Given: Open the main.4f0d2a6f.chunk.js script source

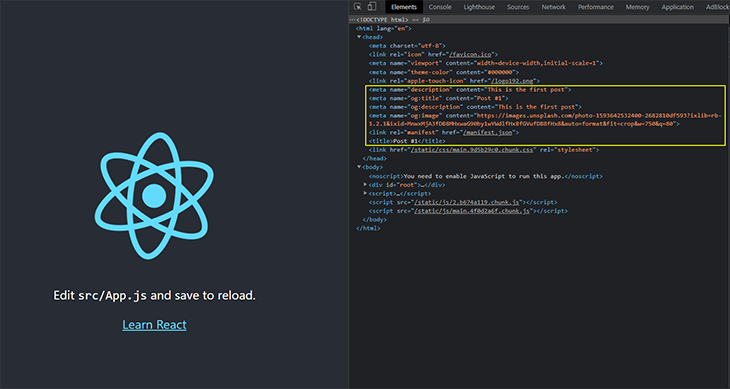Looking at the screenshot, I should click(472, 211).
